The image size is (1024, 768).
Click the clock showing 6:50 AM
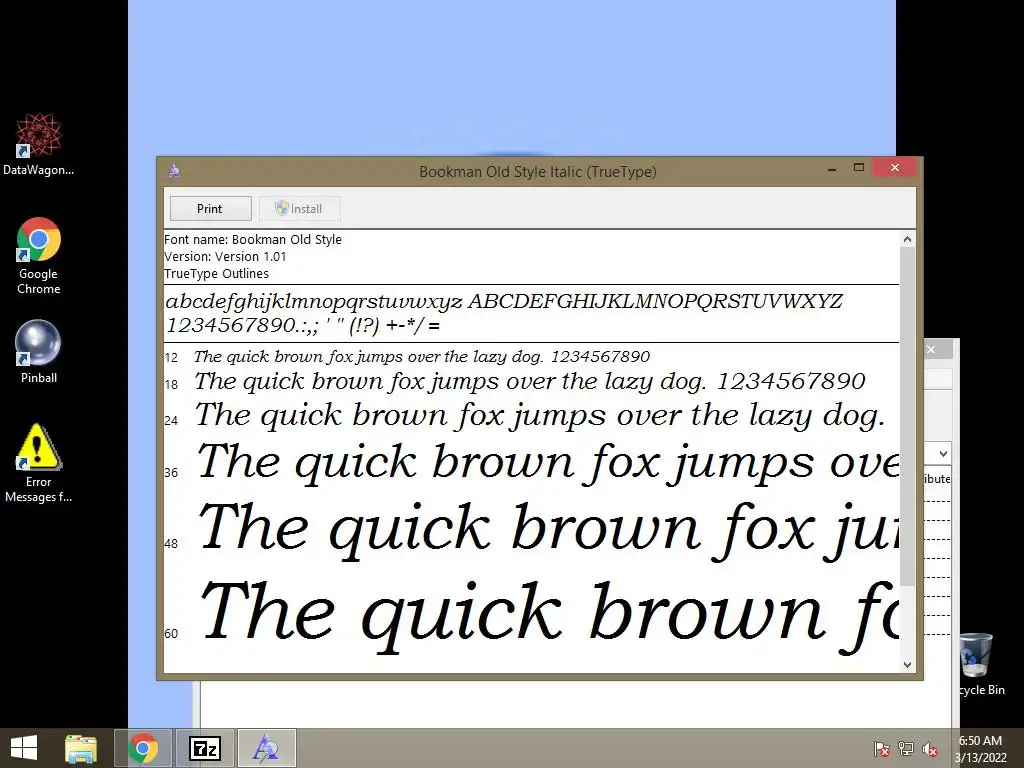(x=980, y=749)
